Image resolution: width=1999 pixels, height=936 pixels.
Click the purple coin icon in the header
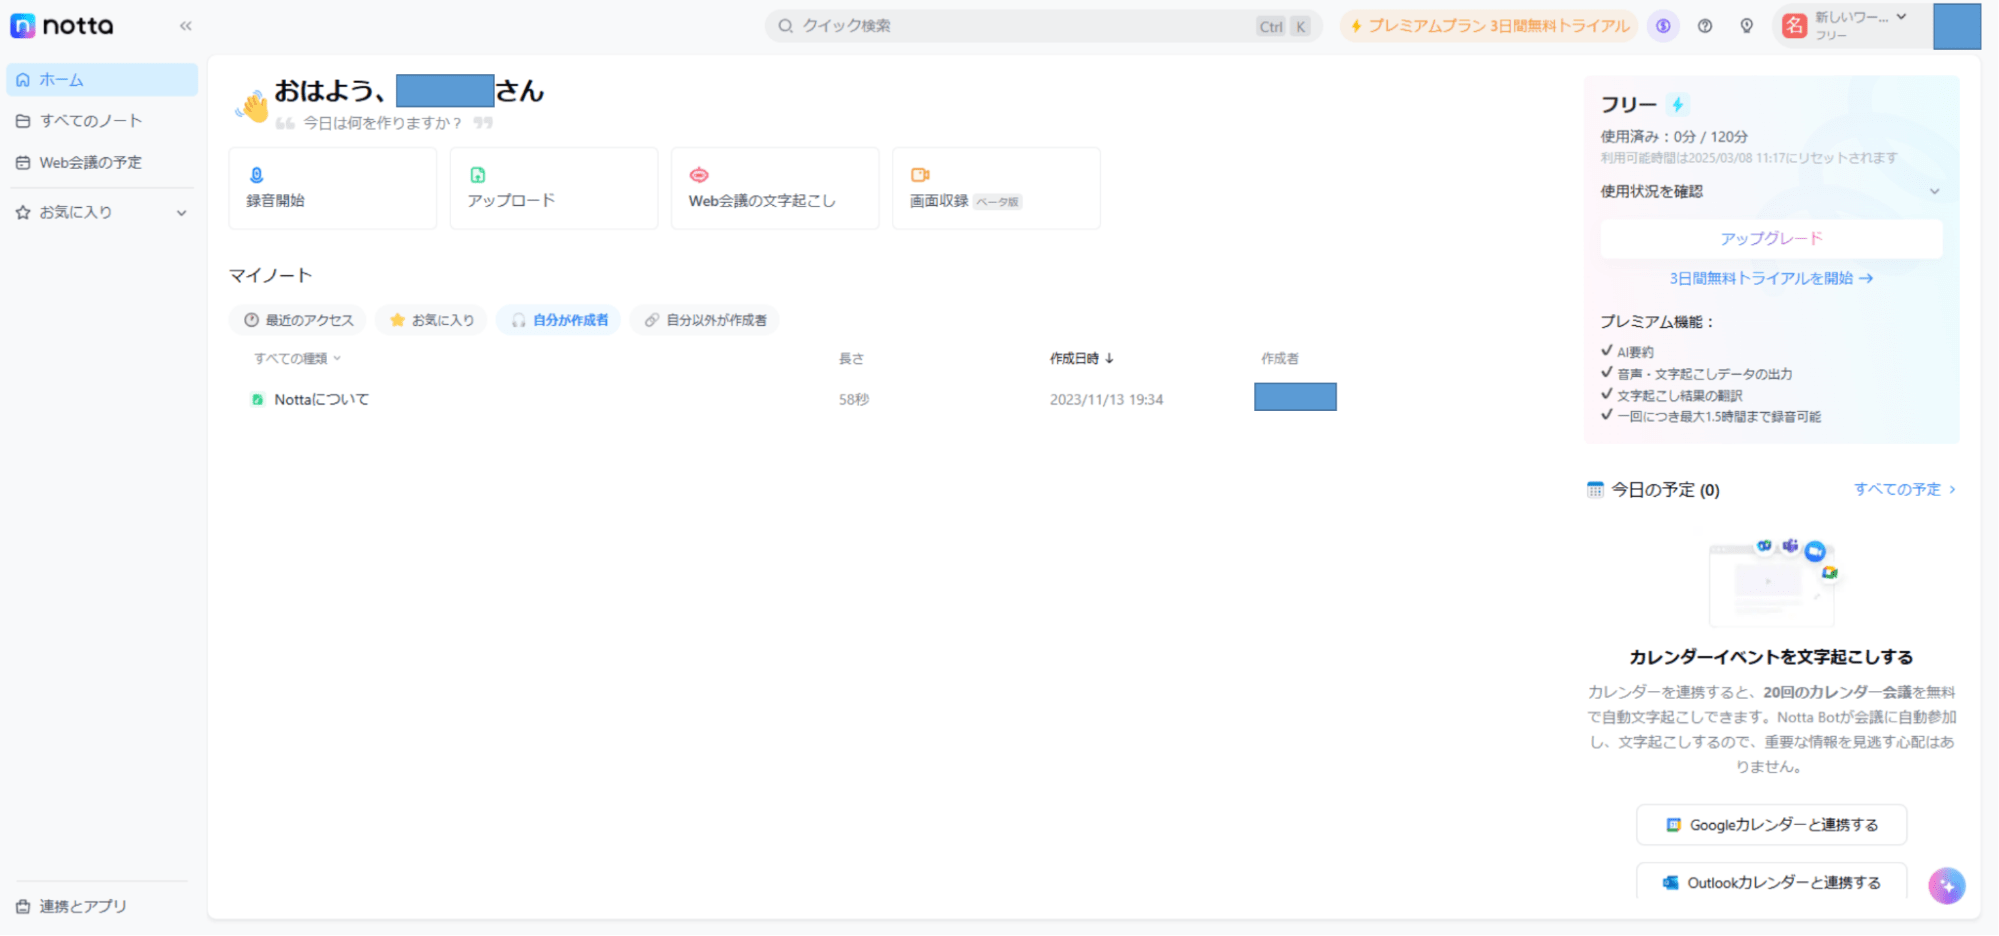click(1663, 26)
